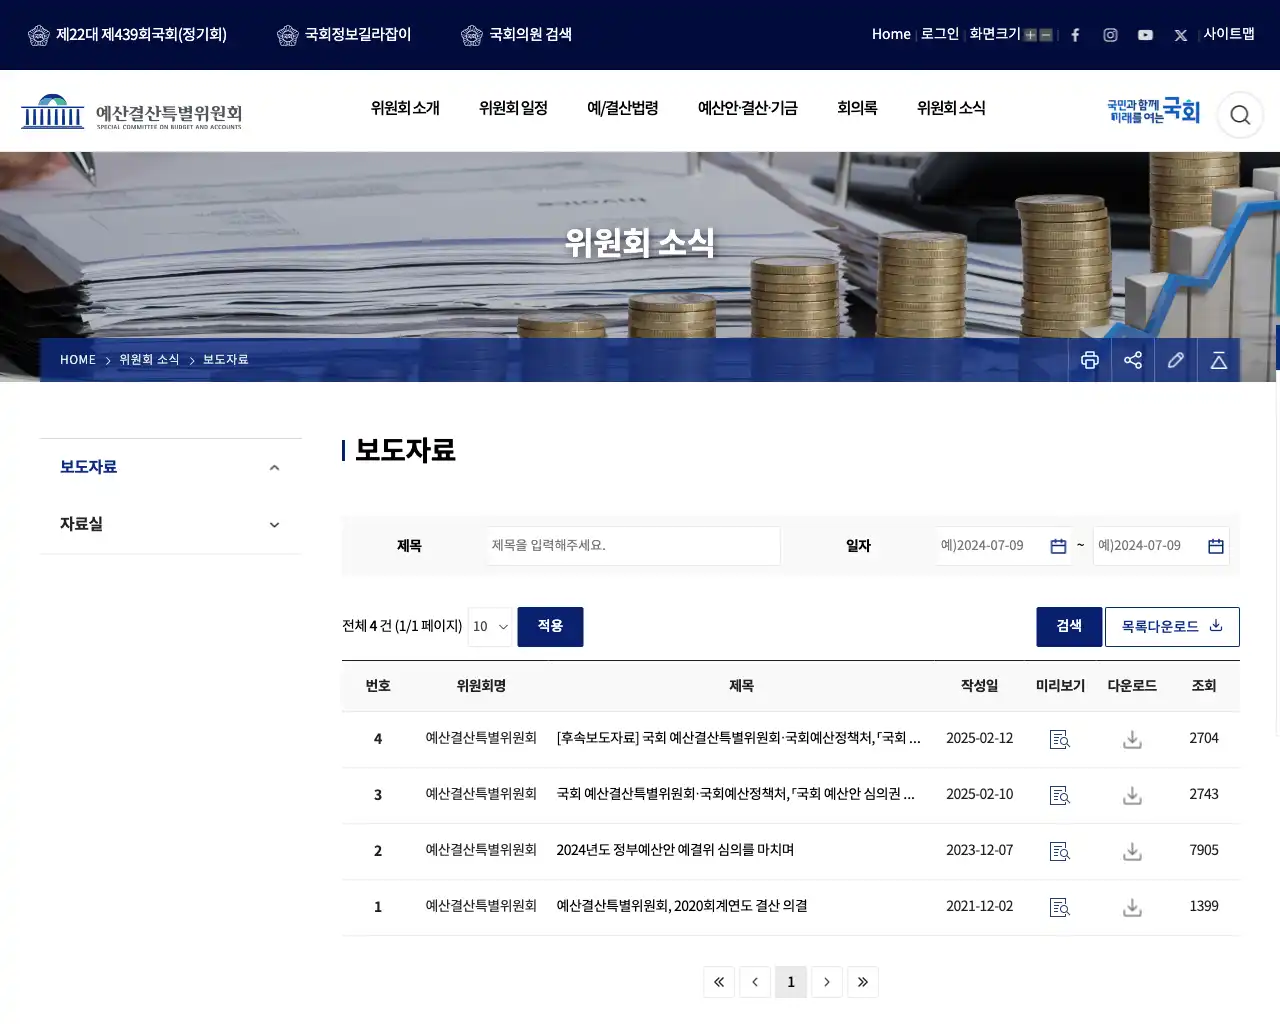Open the Facebook icon in top bar
The image size is (1280, 1024).
1075,35
